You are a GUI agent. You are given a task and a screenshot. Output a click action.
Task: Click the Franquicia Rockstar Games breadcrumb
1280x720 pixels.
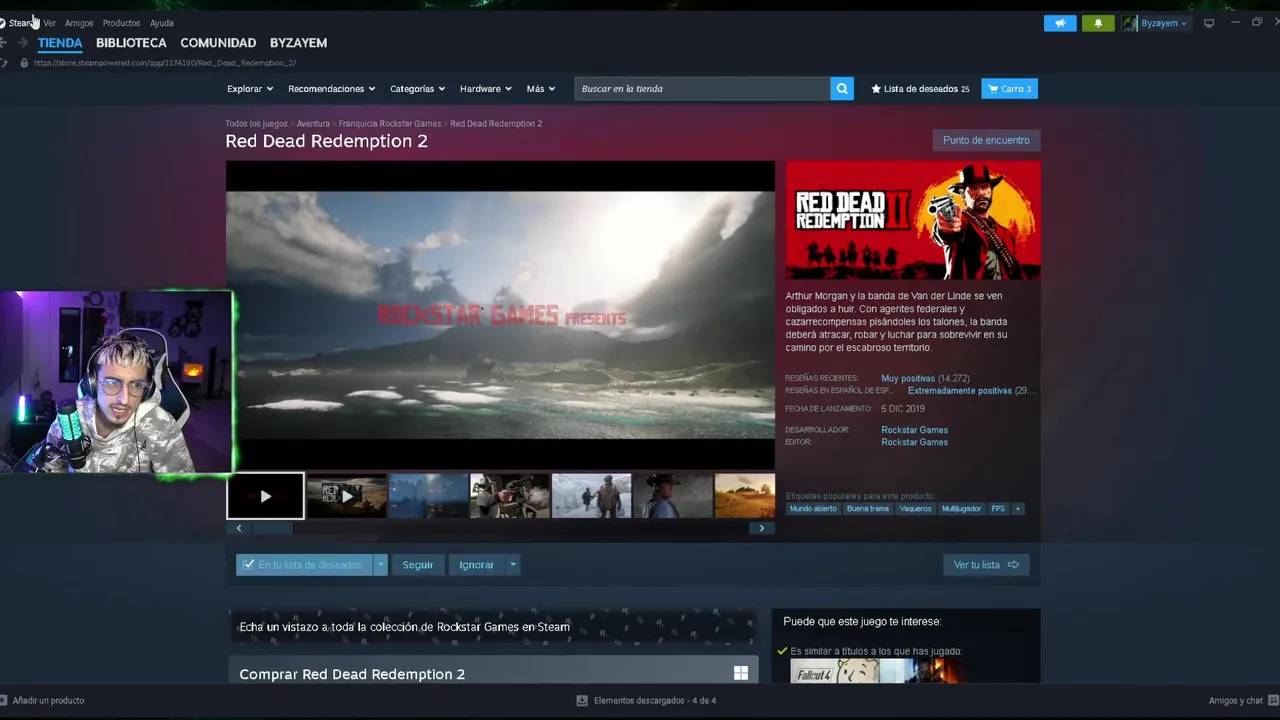390,124
